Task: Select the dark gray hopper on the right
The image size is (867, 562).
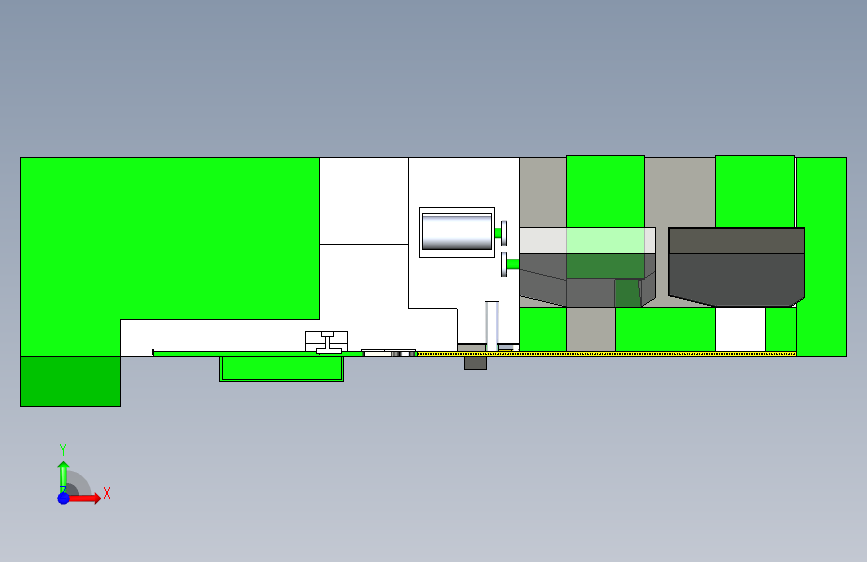Action: (x=736, y=267)
